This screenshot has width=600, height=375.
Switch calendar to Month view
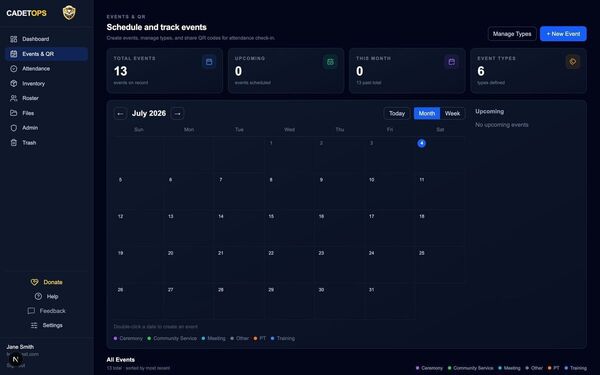[427, 113]
